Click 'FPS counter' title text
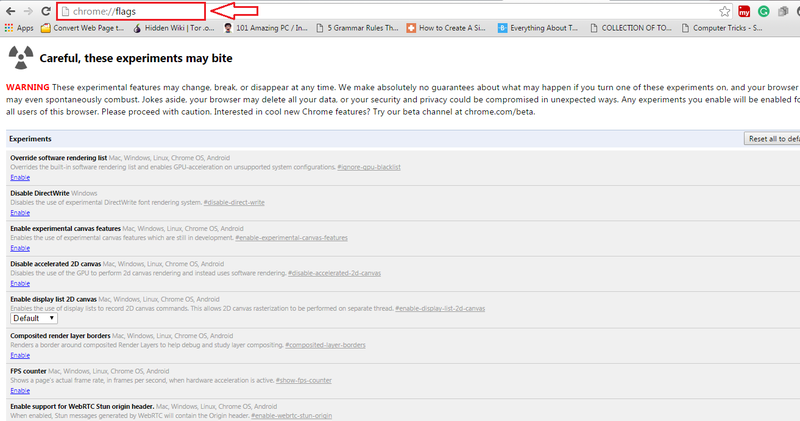Image resolution: width=800 pixels, height=421 pixels. coord(28,371)
